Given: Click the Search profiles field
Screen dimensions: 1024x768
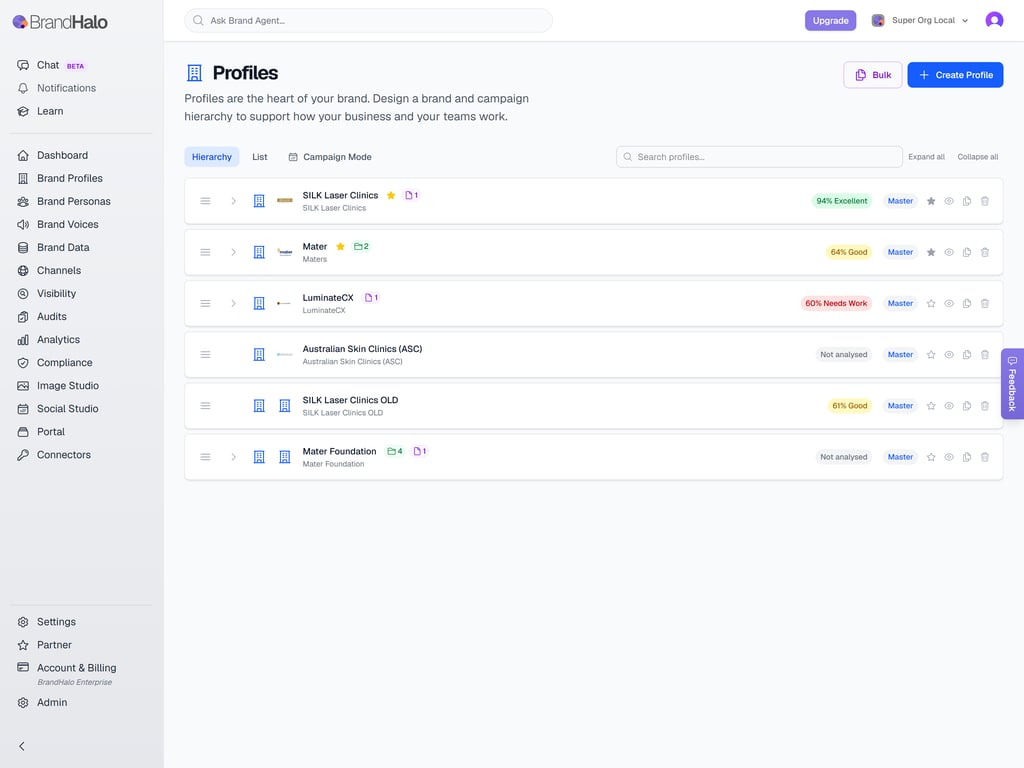Looking at the screenshot, I should click(x=759, y=157).
